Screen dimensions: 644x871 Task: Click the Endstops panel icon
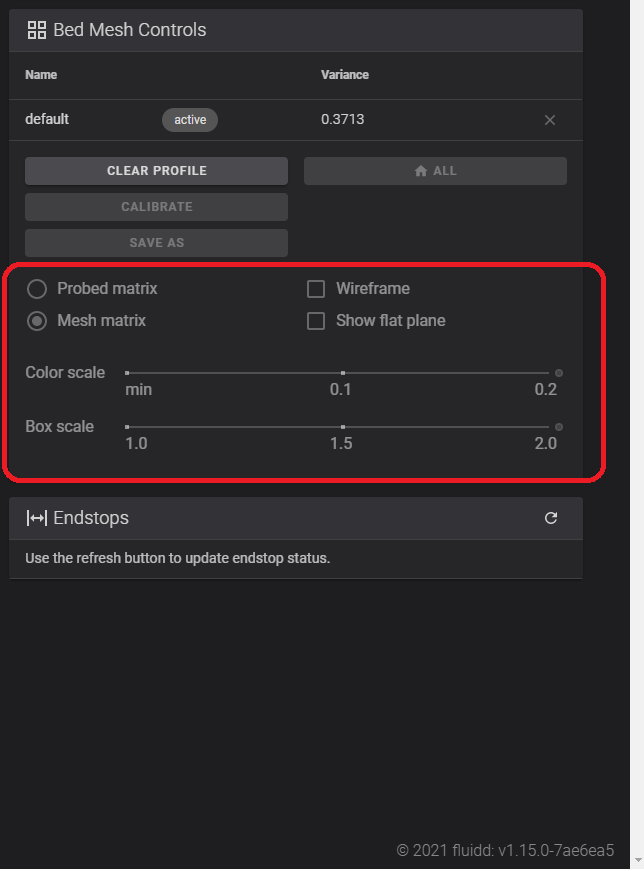point(35,518)
